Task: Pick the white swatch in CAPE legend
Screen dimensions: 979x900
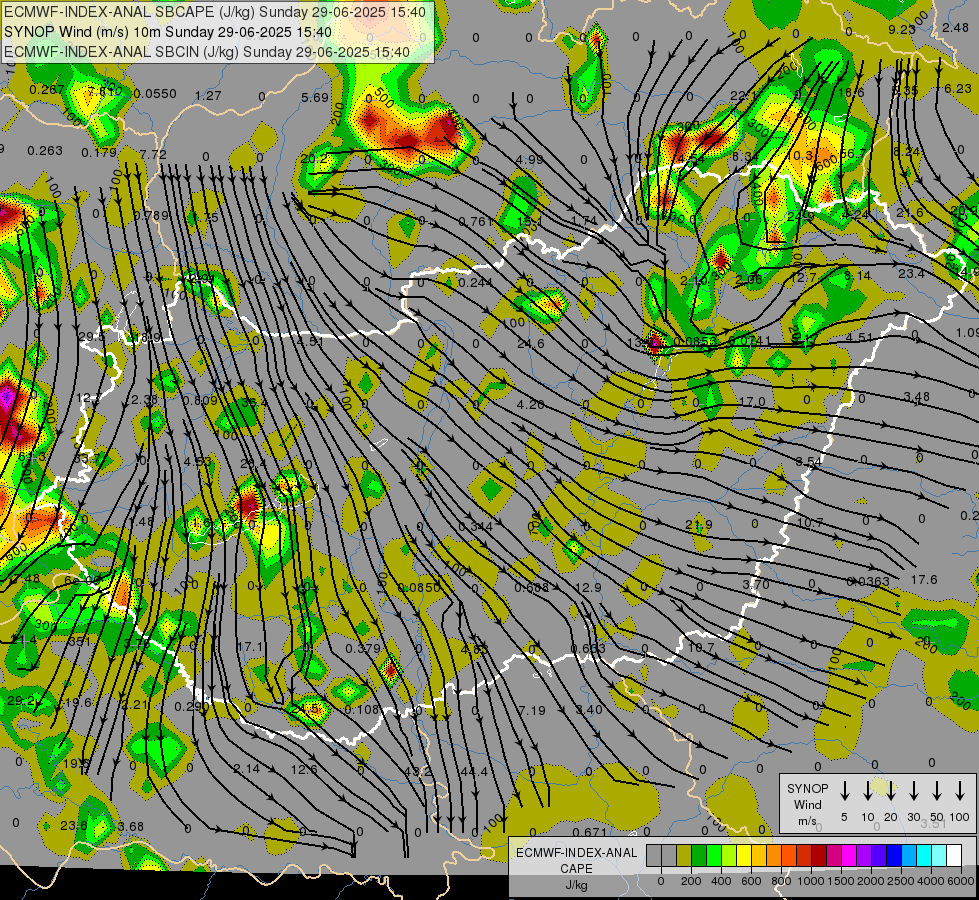Action: (953, 856)
